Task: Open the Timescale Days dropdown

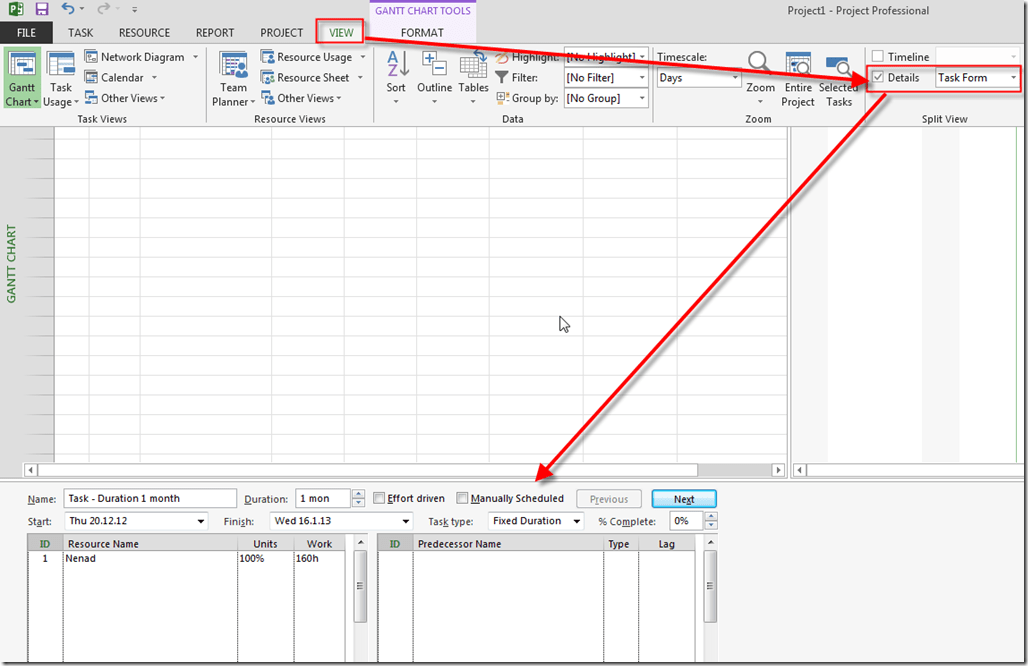Action: pyautogui.click(x=735, y=78)
